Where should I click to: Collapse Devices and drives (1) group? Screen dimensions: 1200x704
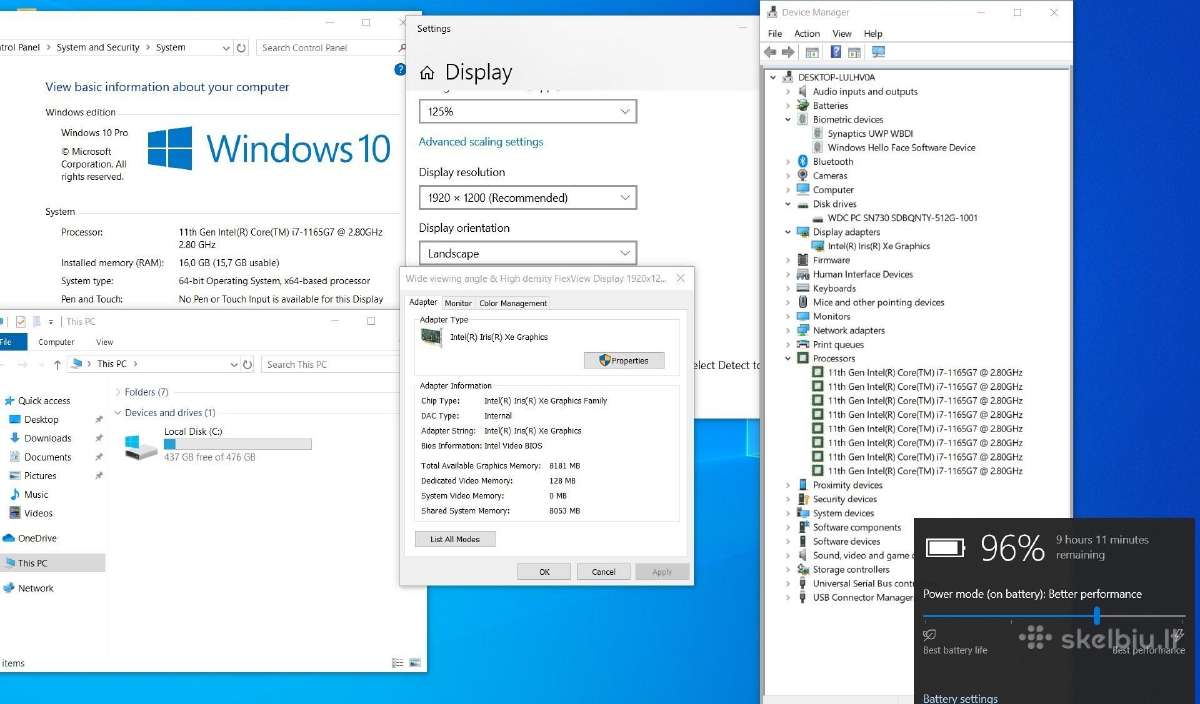(119, 412)
